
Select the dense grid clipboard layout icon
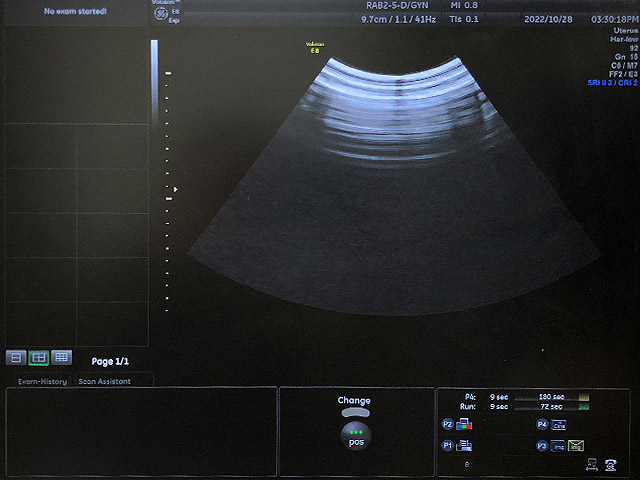tap(62, 358)
